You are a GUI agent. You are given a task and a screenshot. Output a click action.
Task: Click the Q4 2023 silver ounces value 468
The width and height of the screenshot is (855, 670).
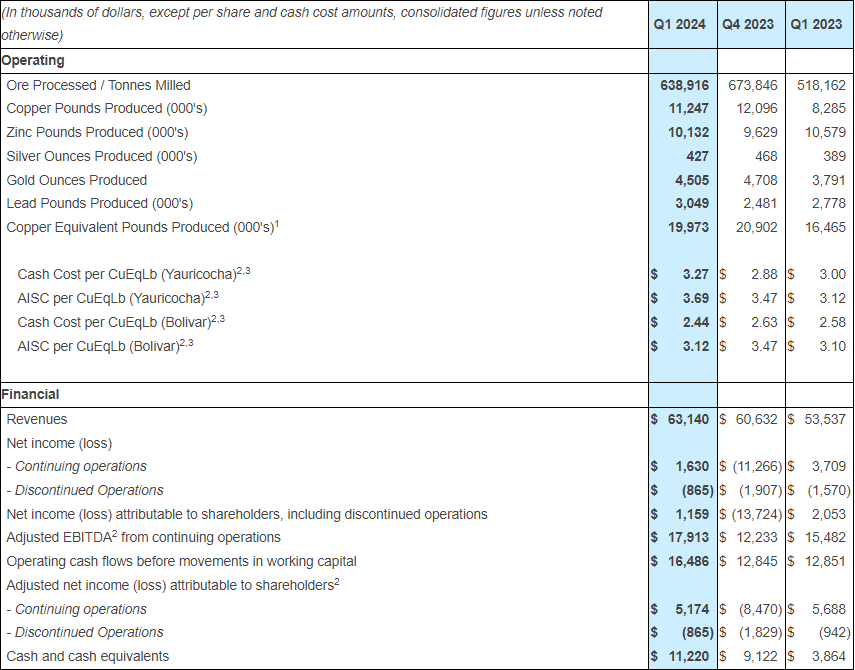pyautogui.click(x=764, y=157)
